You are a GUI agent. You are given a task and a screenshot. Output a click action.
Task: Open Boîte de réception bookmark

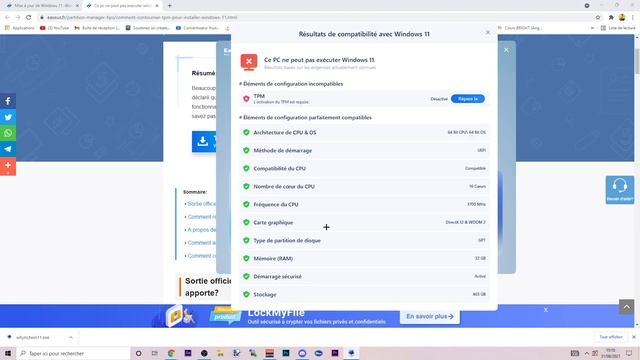tap(97, 28)
